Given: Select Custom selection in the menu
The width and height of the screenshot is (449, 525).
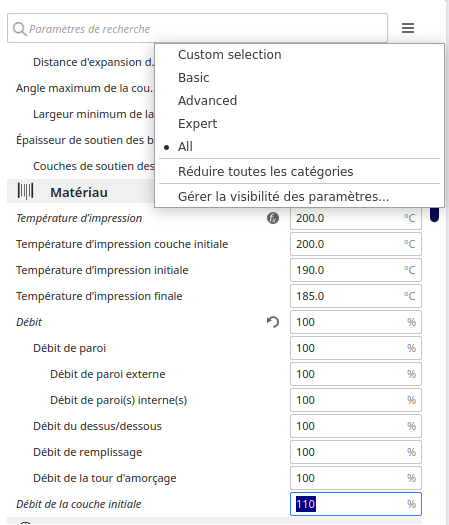Looking at the screenshot, I should click(299, 55).
